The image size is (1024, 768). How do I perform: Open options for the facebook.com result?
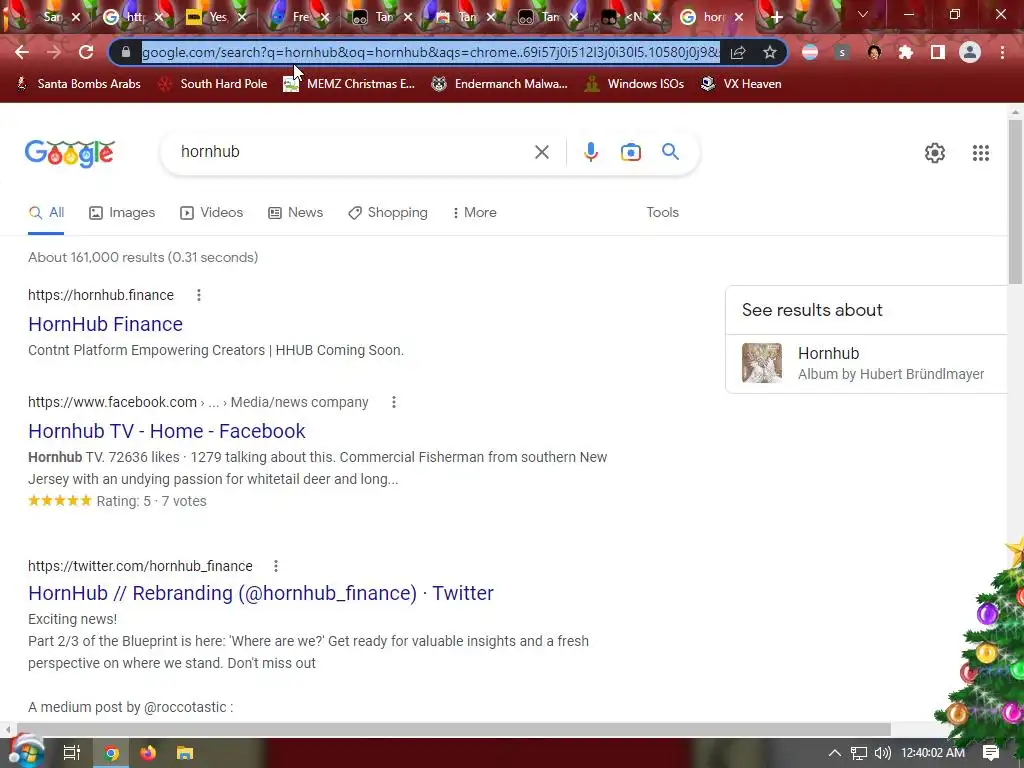(x=393, y=402)
